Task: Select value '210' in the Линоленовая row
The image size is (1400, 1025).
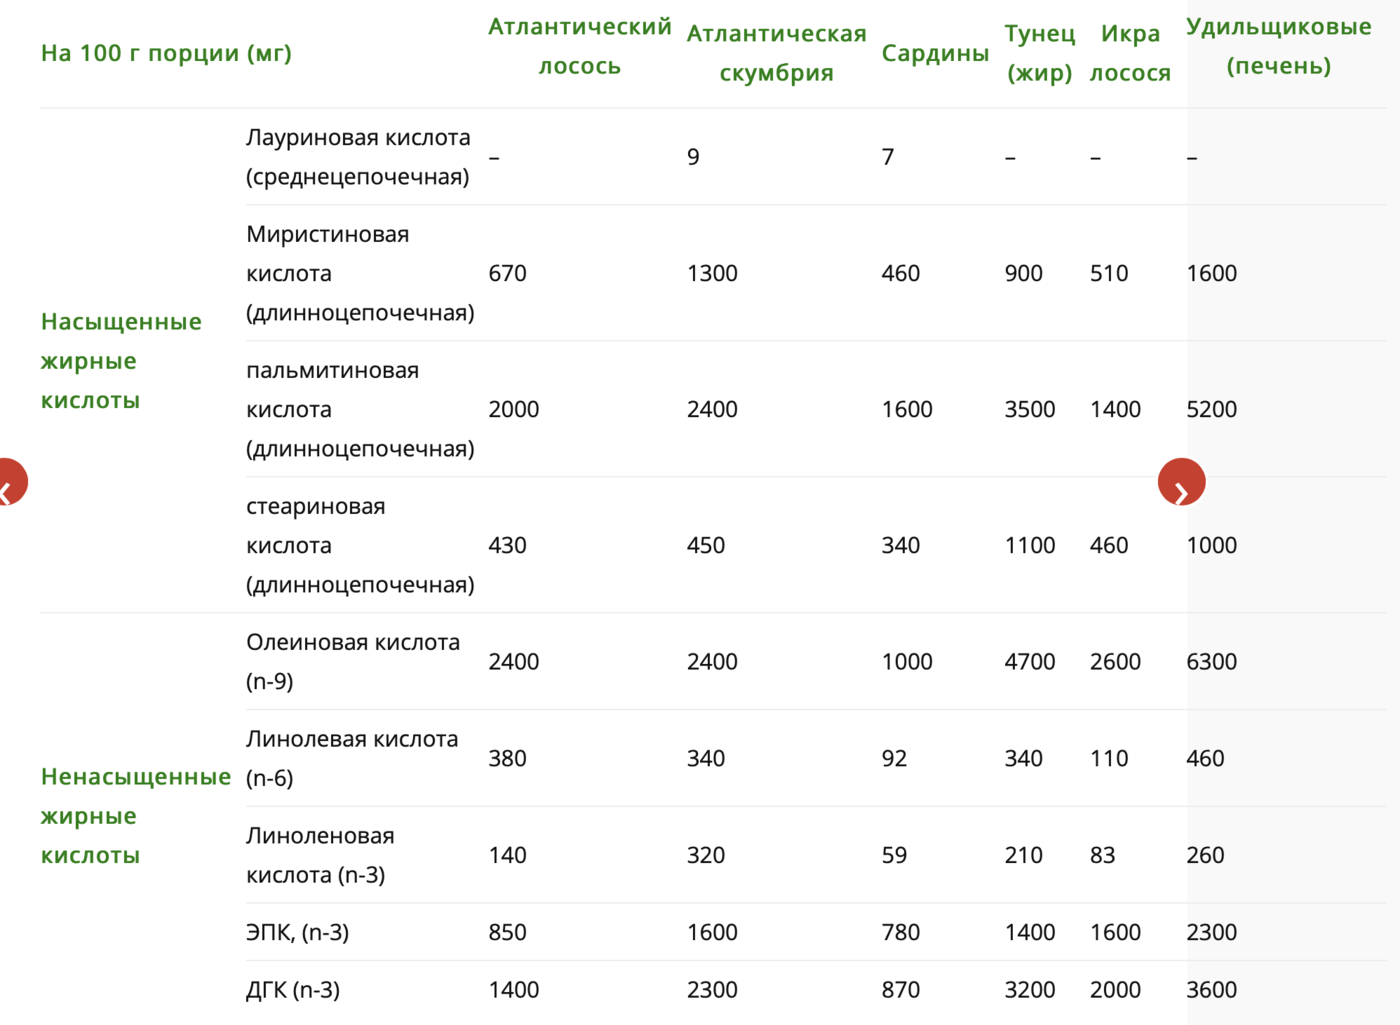Action: pyautogui.click(x=1023, y=855)
